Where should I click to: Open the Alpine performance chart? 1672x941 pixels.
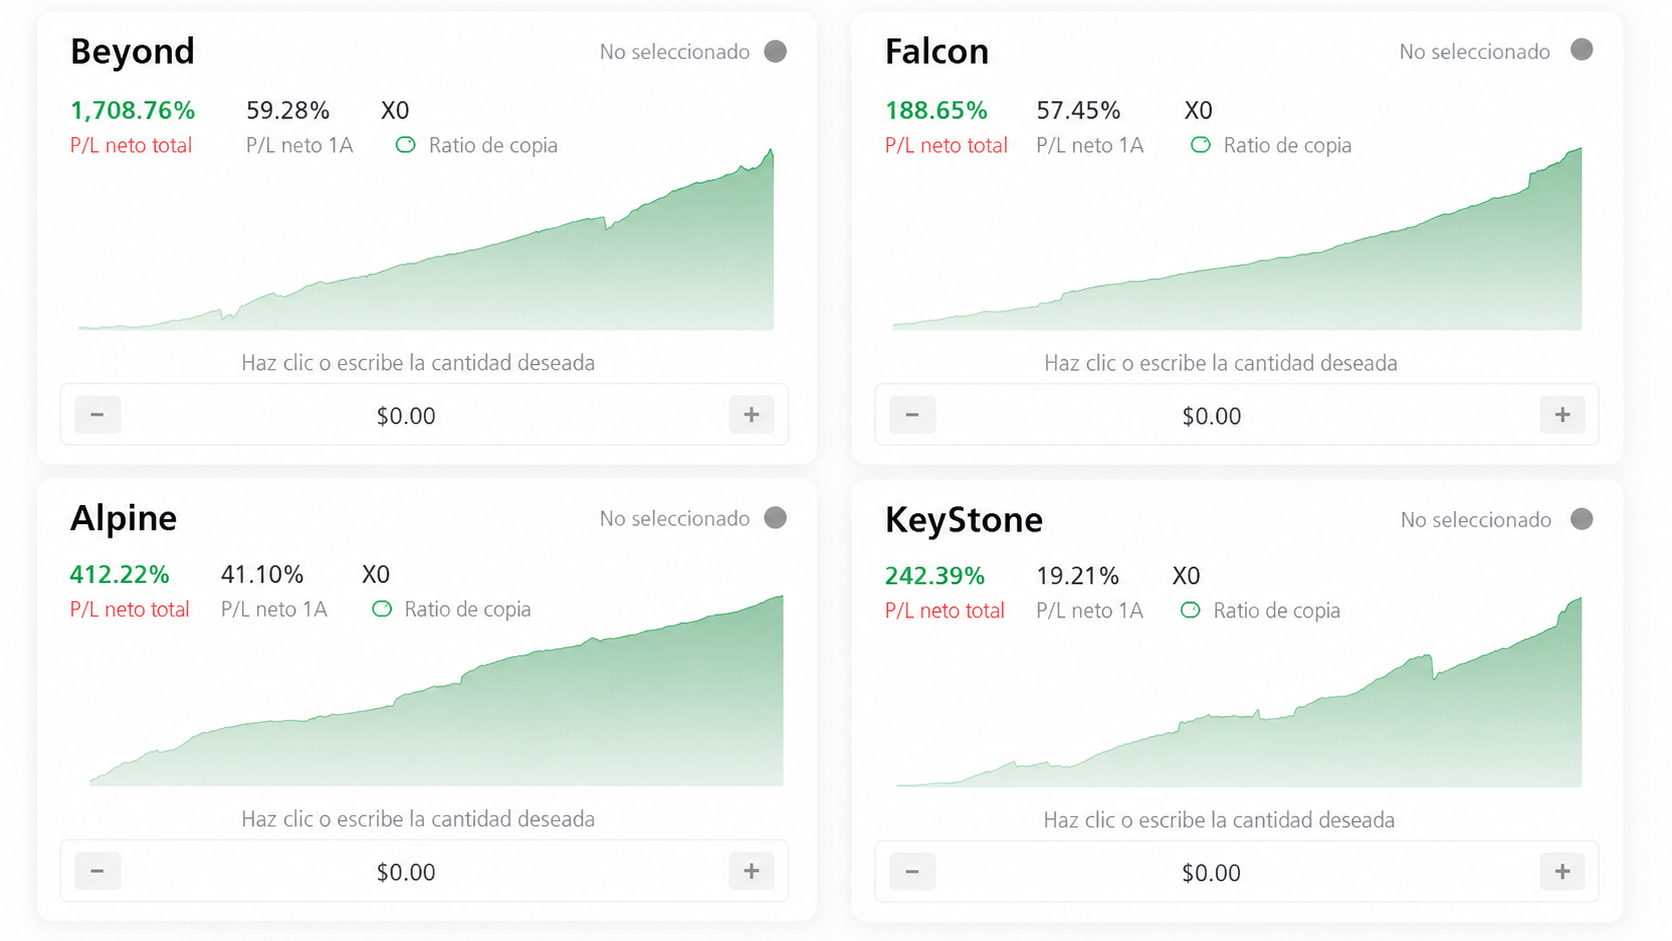pyautogui.click(x=436, y=690)
